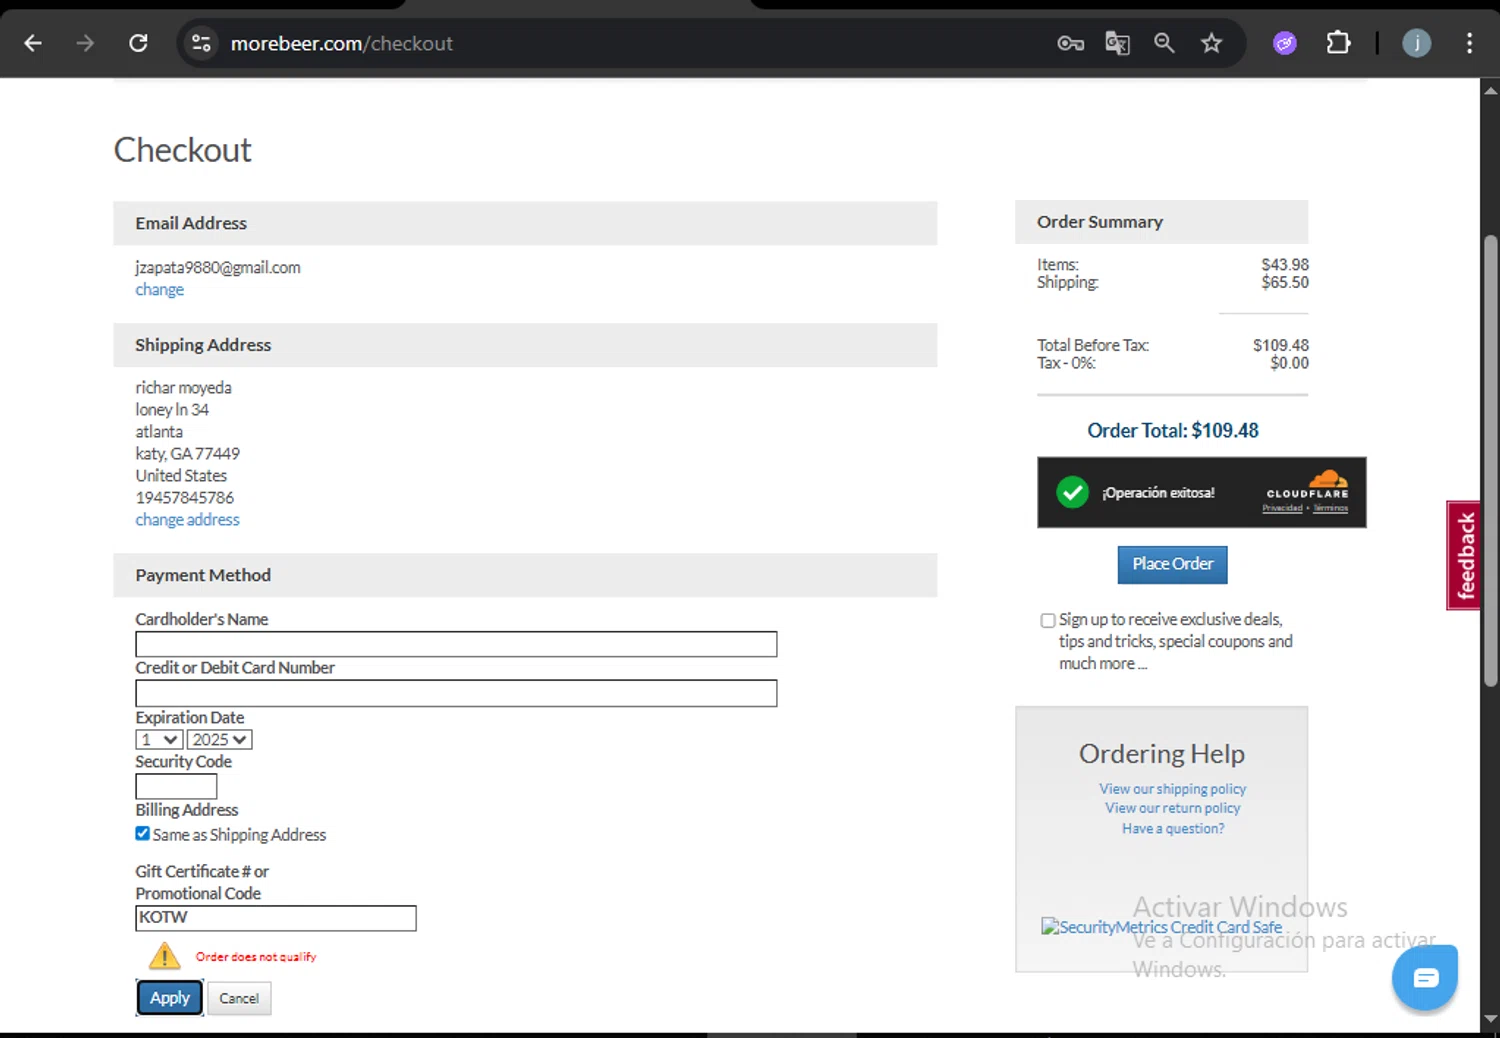
Task: Click the scrollbar down arrow
Action: [1490, 1019]
